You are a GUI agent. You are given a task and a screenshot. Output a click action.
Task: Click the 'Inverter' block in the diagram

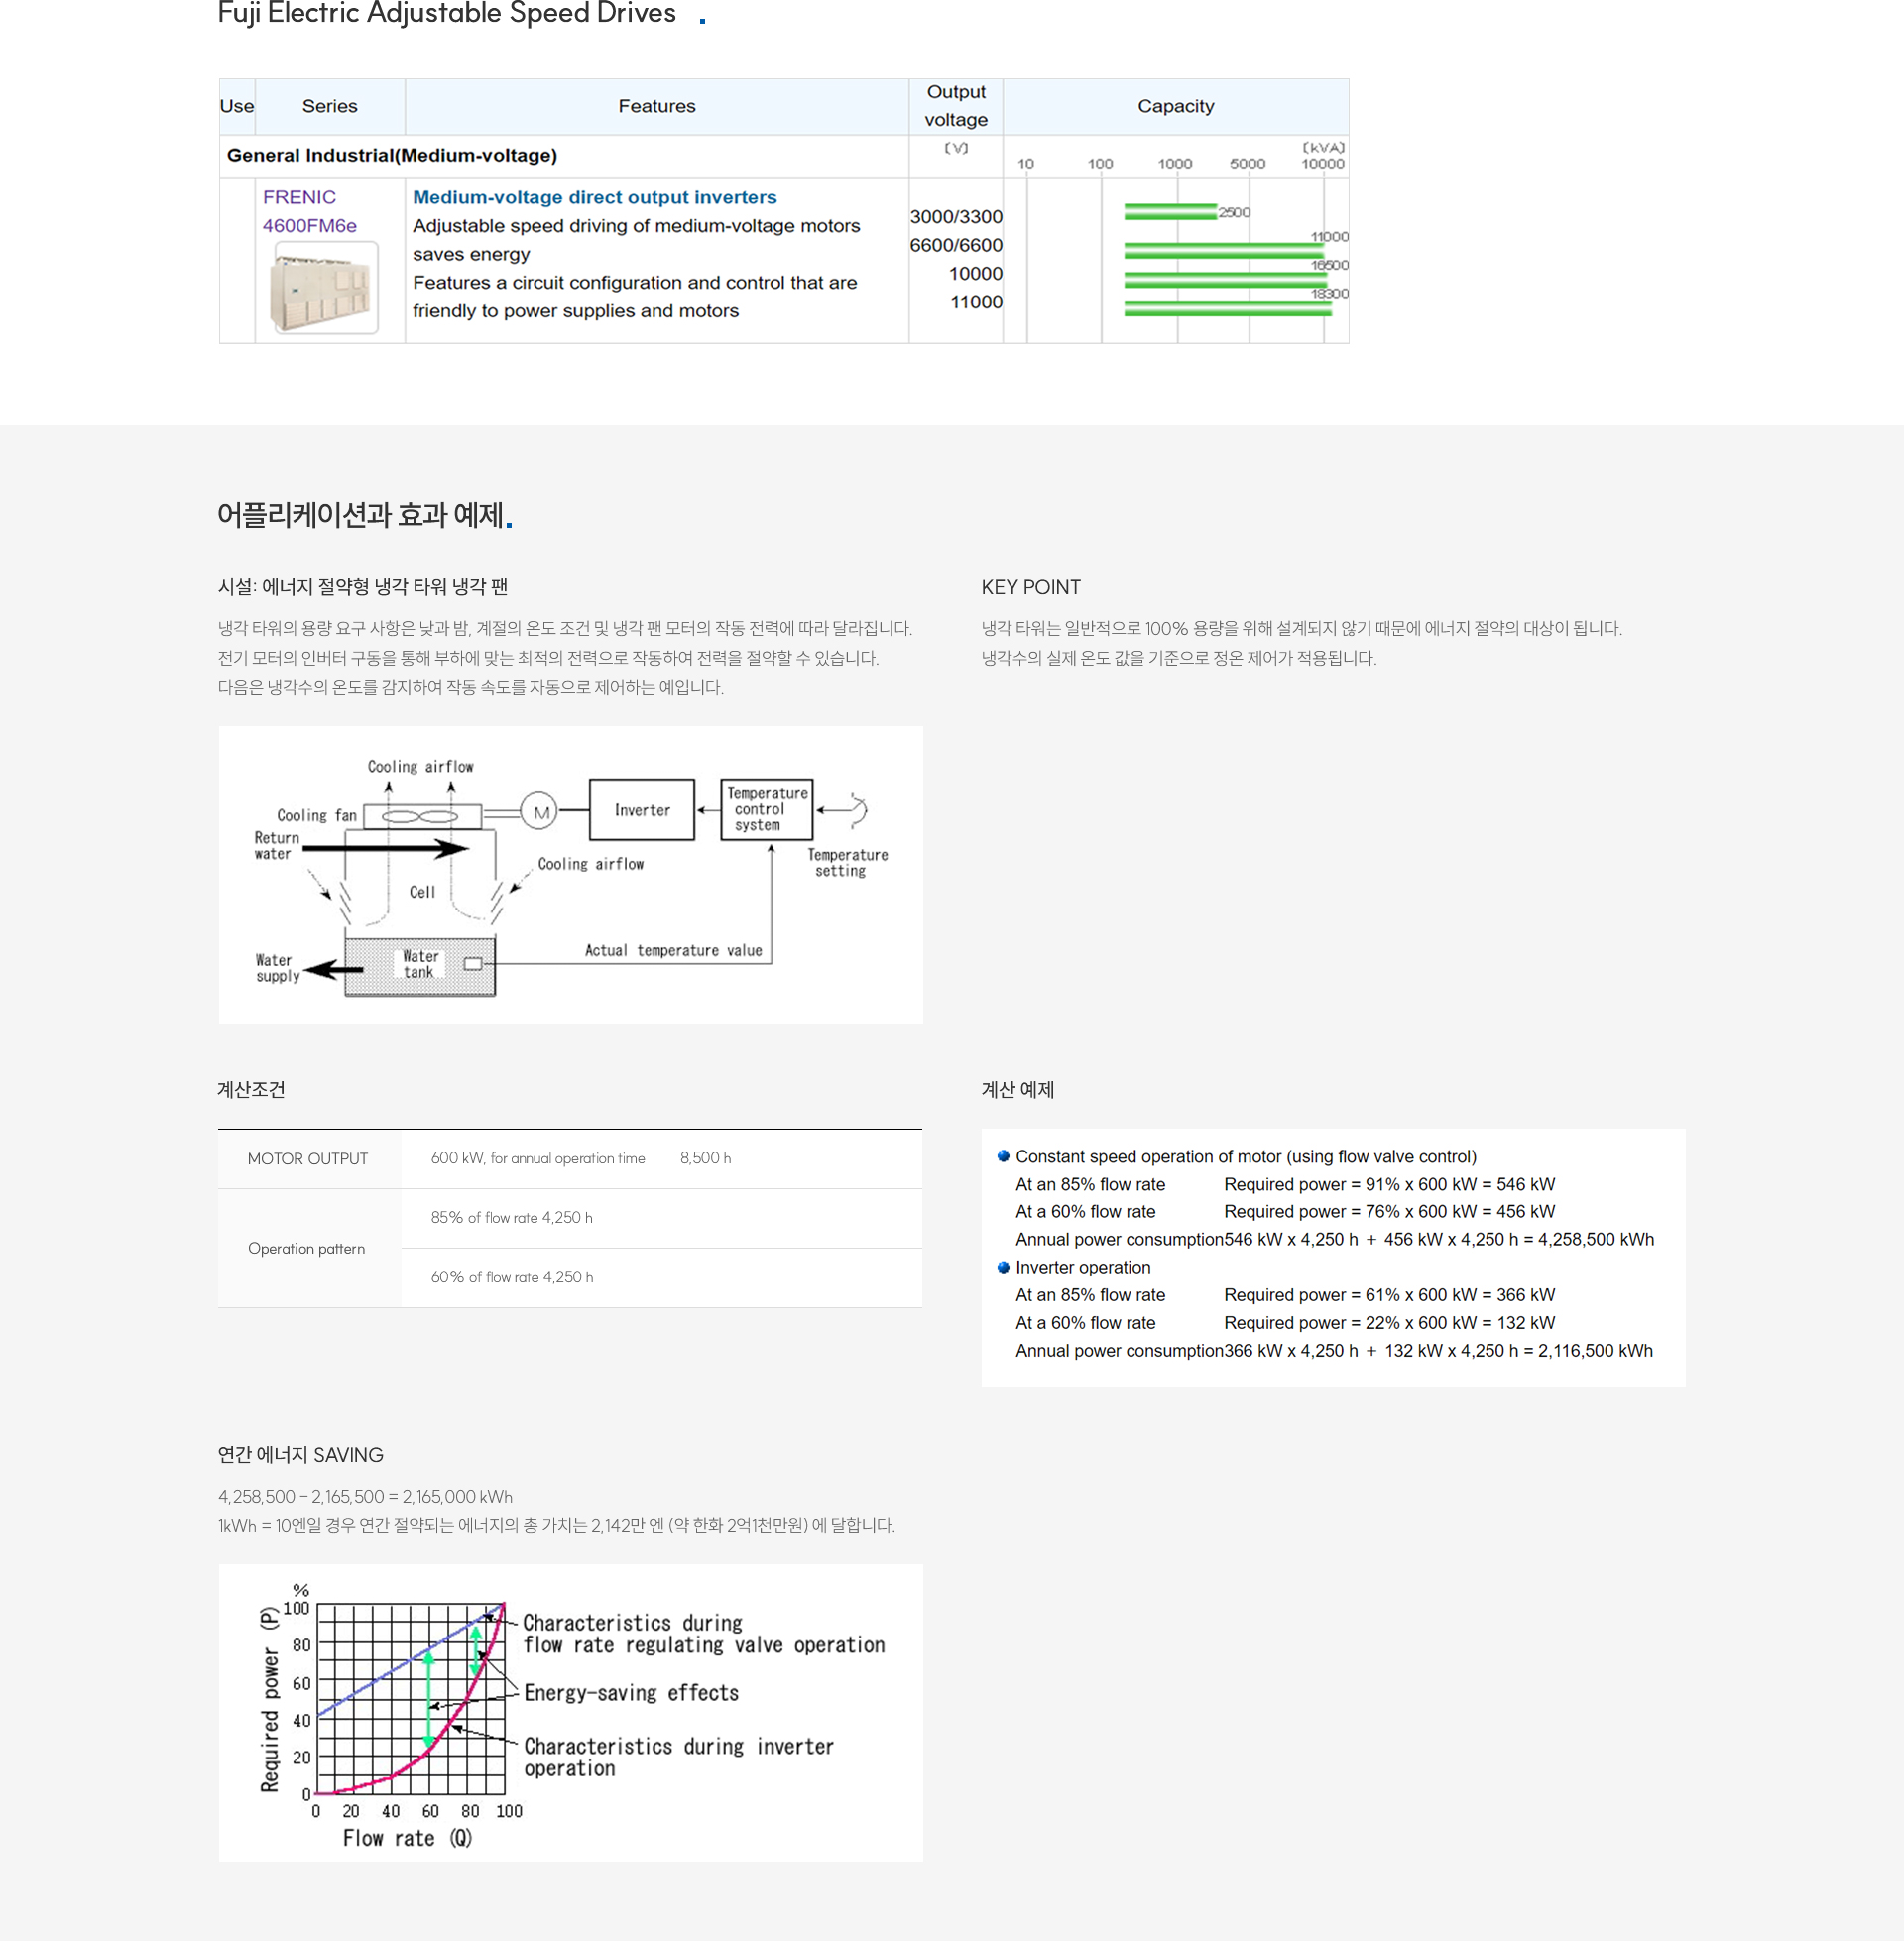click(x=642, y=810)
